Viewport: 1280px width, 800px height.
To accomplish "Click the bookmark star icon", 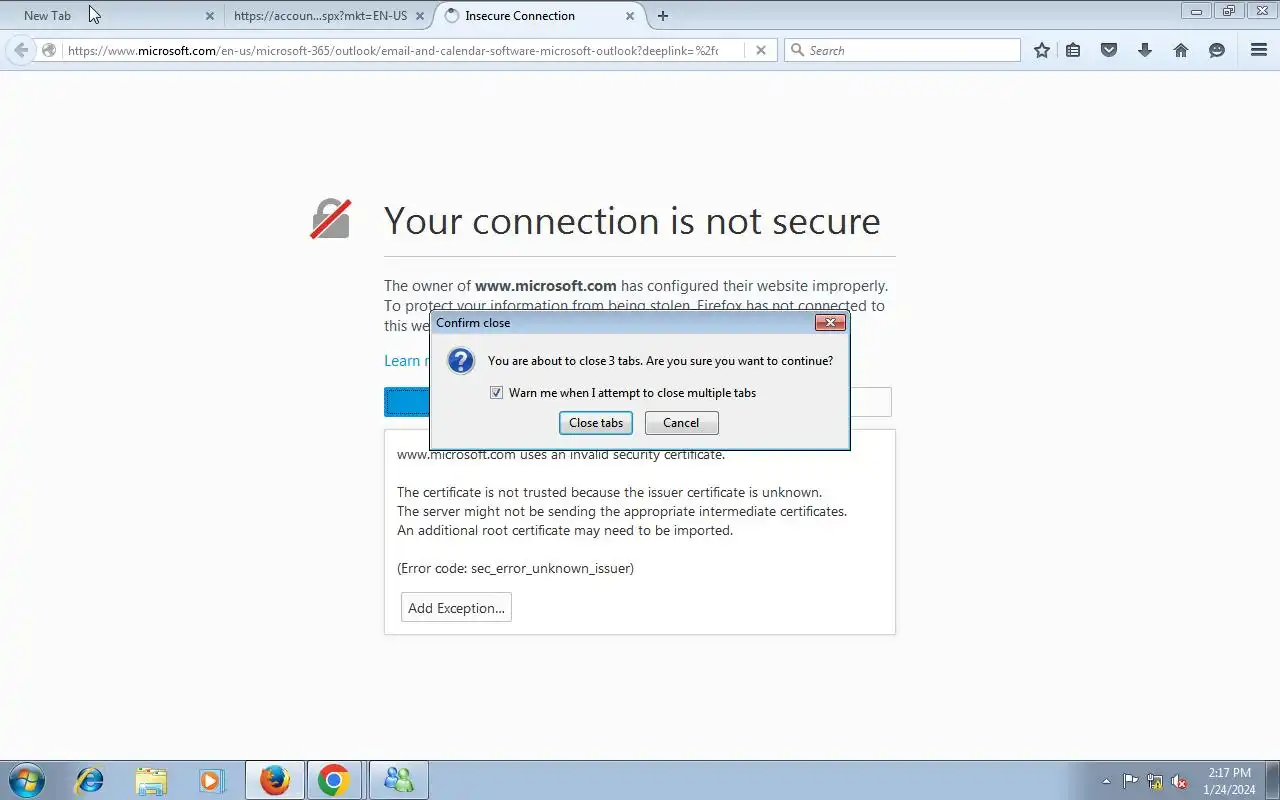I will point(1042,50).
